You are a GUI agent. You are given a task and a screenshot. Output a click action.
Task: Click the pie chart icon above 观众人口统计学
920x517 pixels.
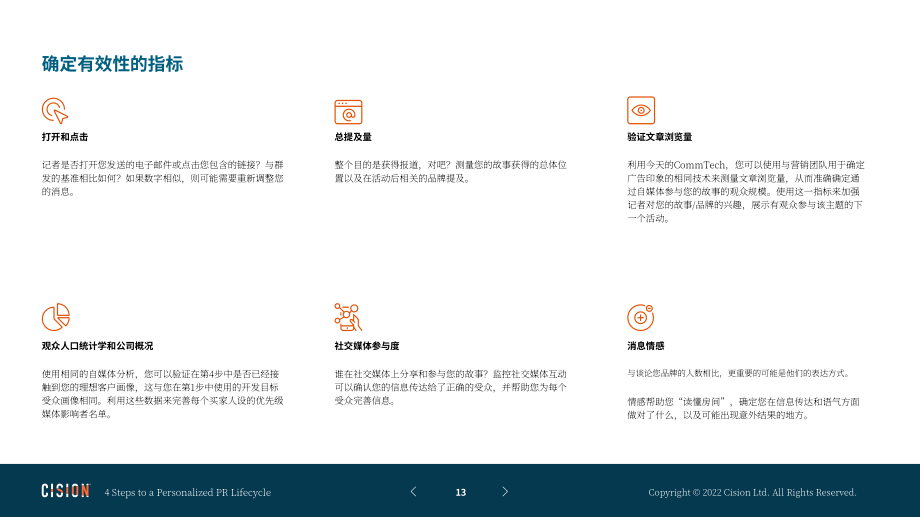[56, 317]
